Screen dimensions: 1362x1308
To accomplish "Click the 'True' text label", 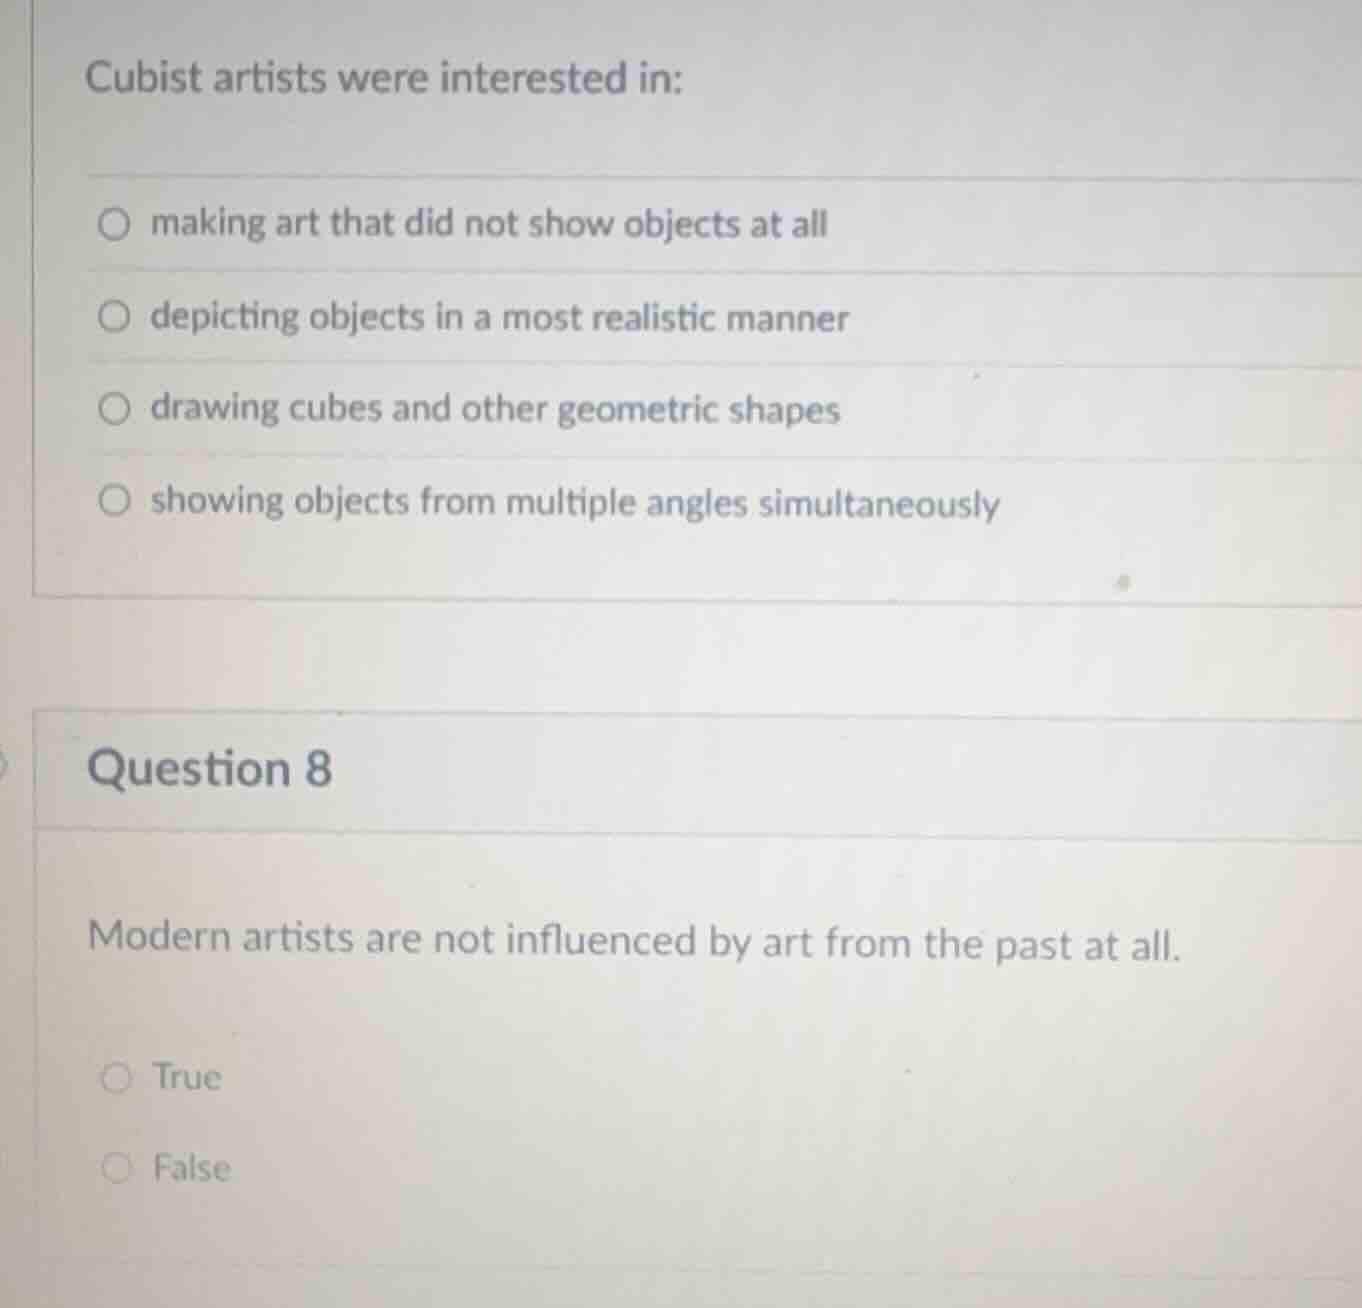I will pos(185,1078).
